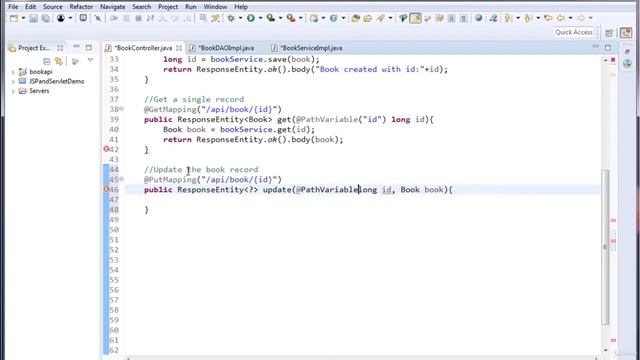The width and height of the screenshot is (640, 360).
Task: Open the Project menu
Action: tap(168, 7)
